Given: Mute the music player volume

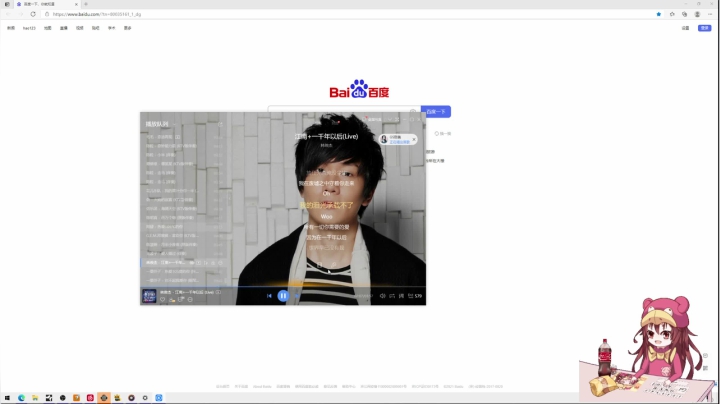Looking at the screenshot, I should pos(382,296).
